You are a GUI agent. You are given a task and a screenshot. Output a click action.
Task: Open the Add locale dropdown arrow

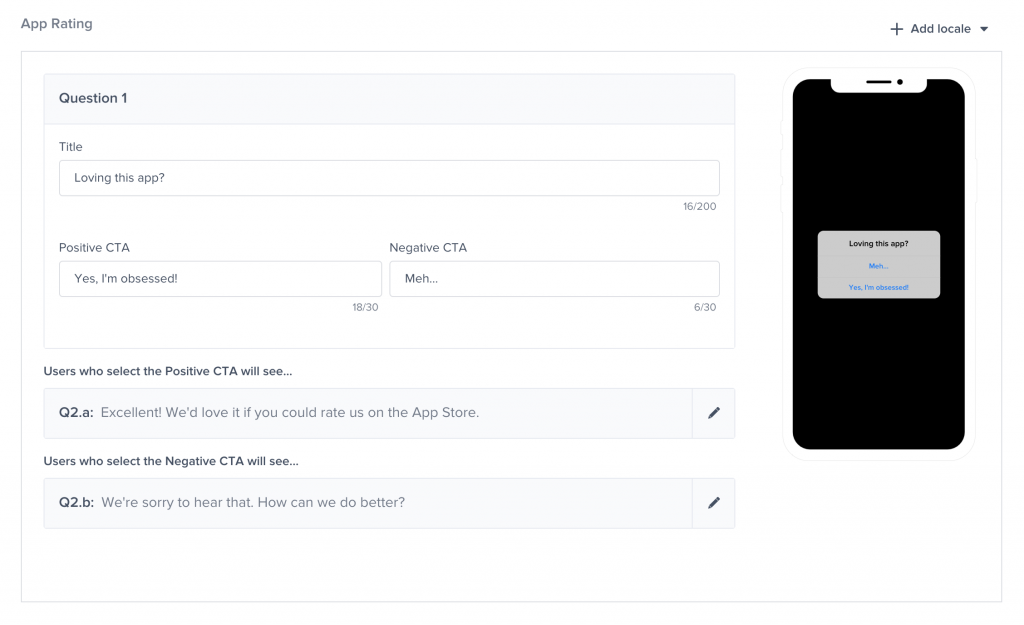pos(984,29)
